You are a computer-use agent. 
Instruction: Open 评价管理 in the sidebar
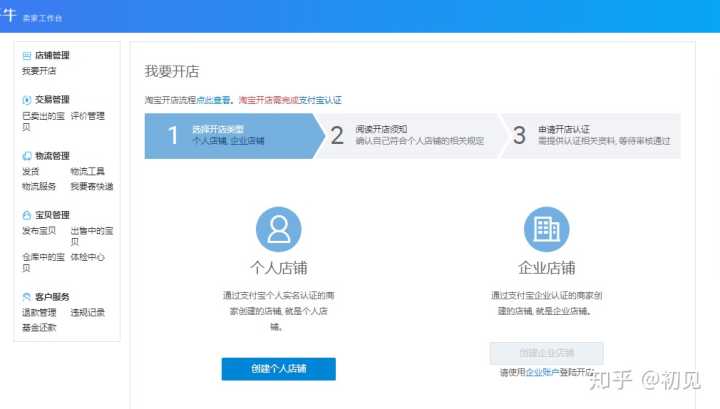point(87,116)
